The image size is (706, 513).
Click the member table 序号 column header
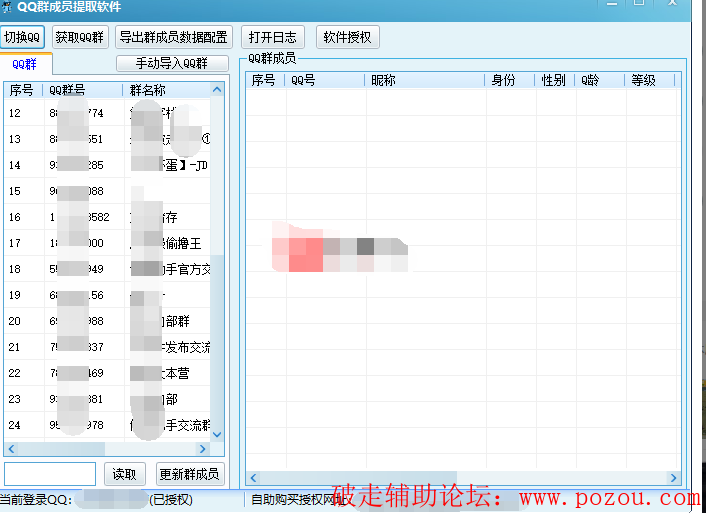click(266, 80)
